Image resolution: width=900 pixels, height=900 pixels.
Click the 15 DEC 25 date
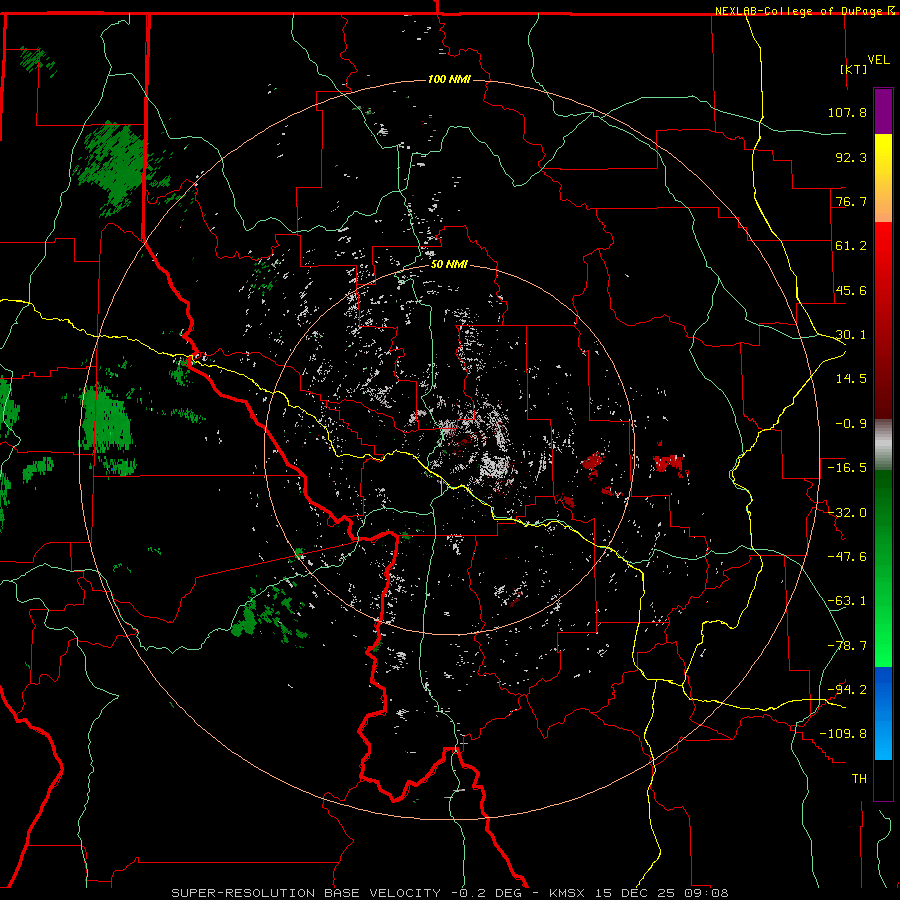[636, 893]
